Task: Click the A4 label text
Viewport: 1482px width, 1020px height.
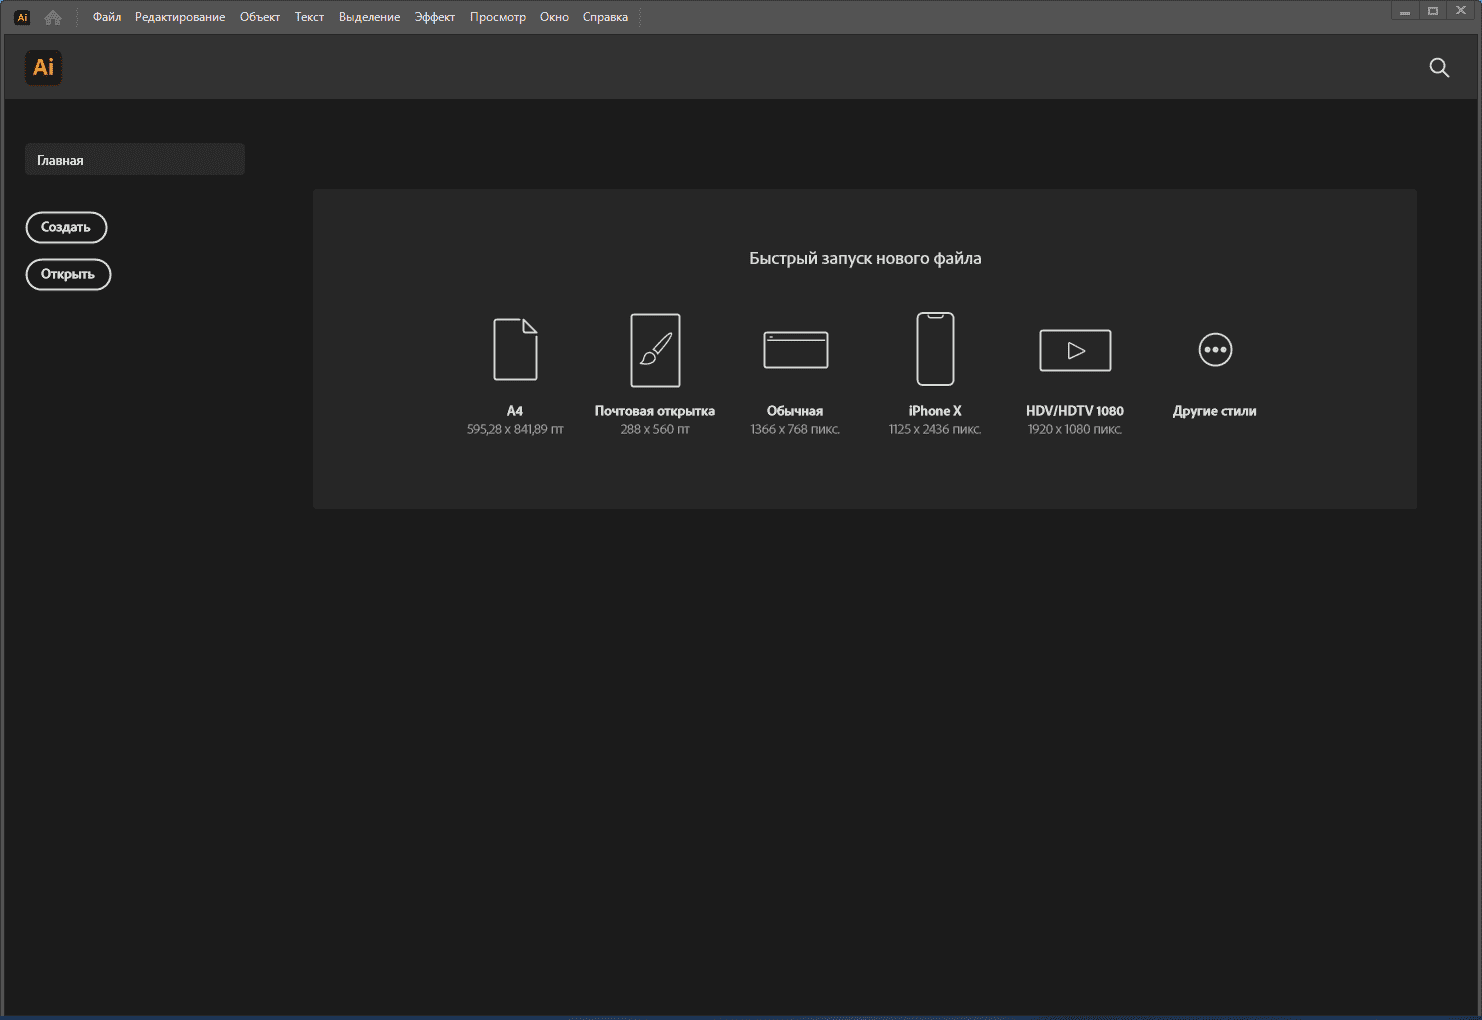Action: click(x=515, y=411)
